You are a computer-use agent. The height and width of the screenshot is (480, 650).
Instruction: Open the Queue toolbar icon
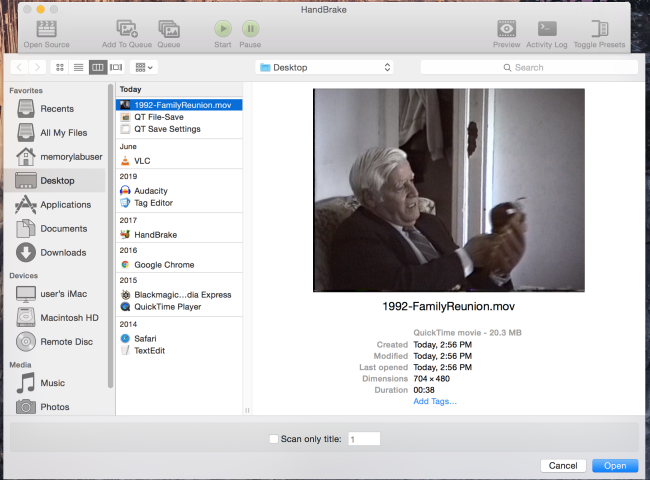[x=168, y=30]
